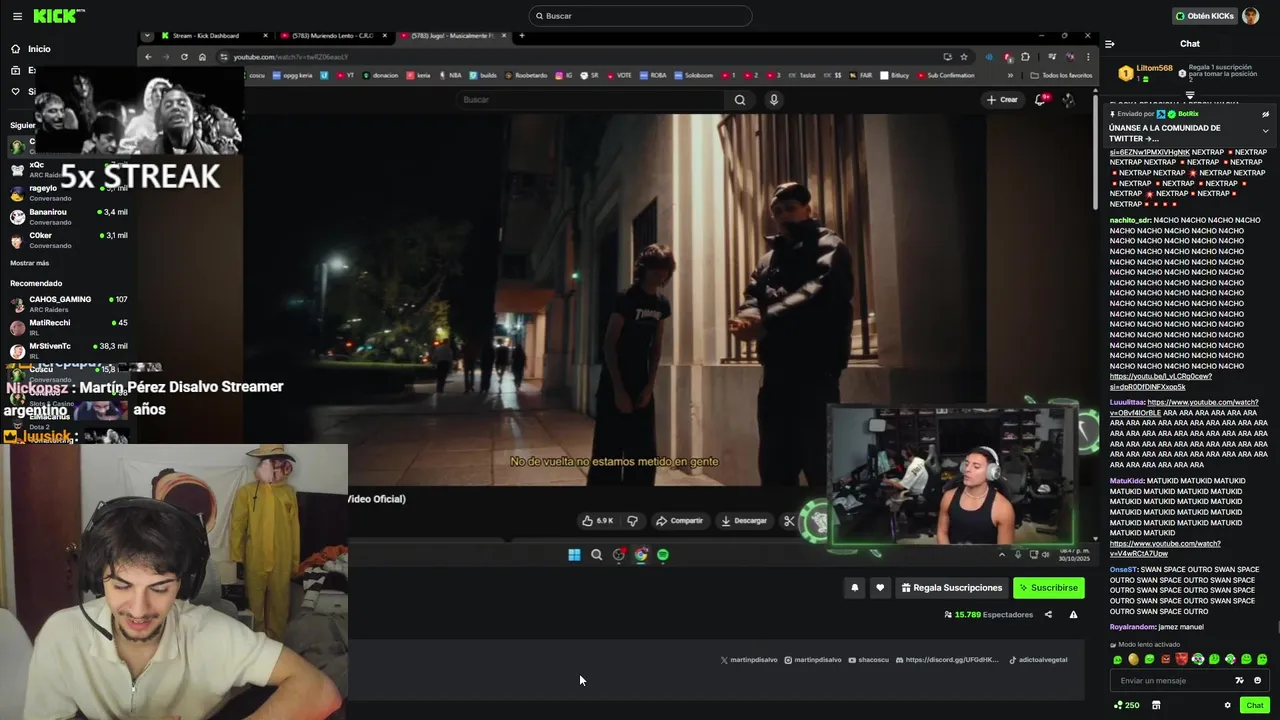Click the YouTube clip scissors icon
This screenshot has width=1280, height=720.
click(789, 521)
